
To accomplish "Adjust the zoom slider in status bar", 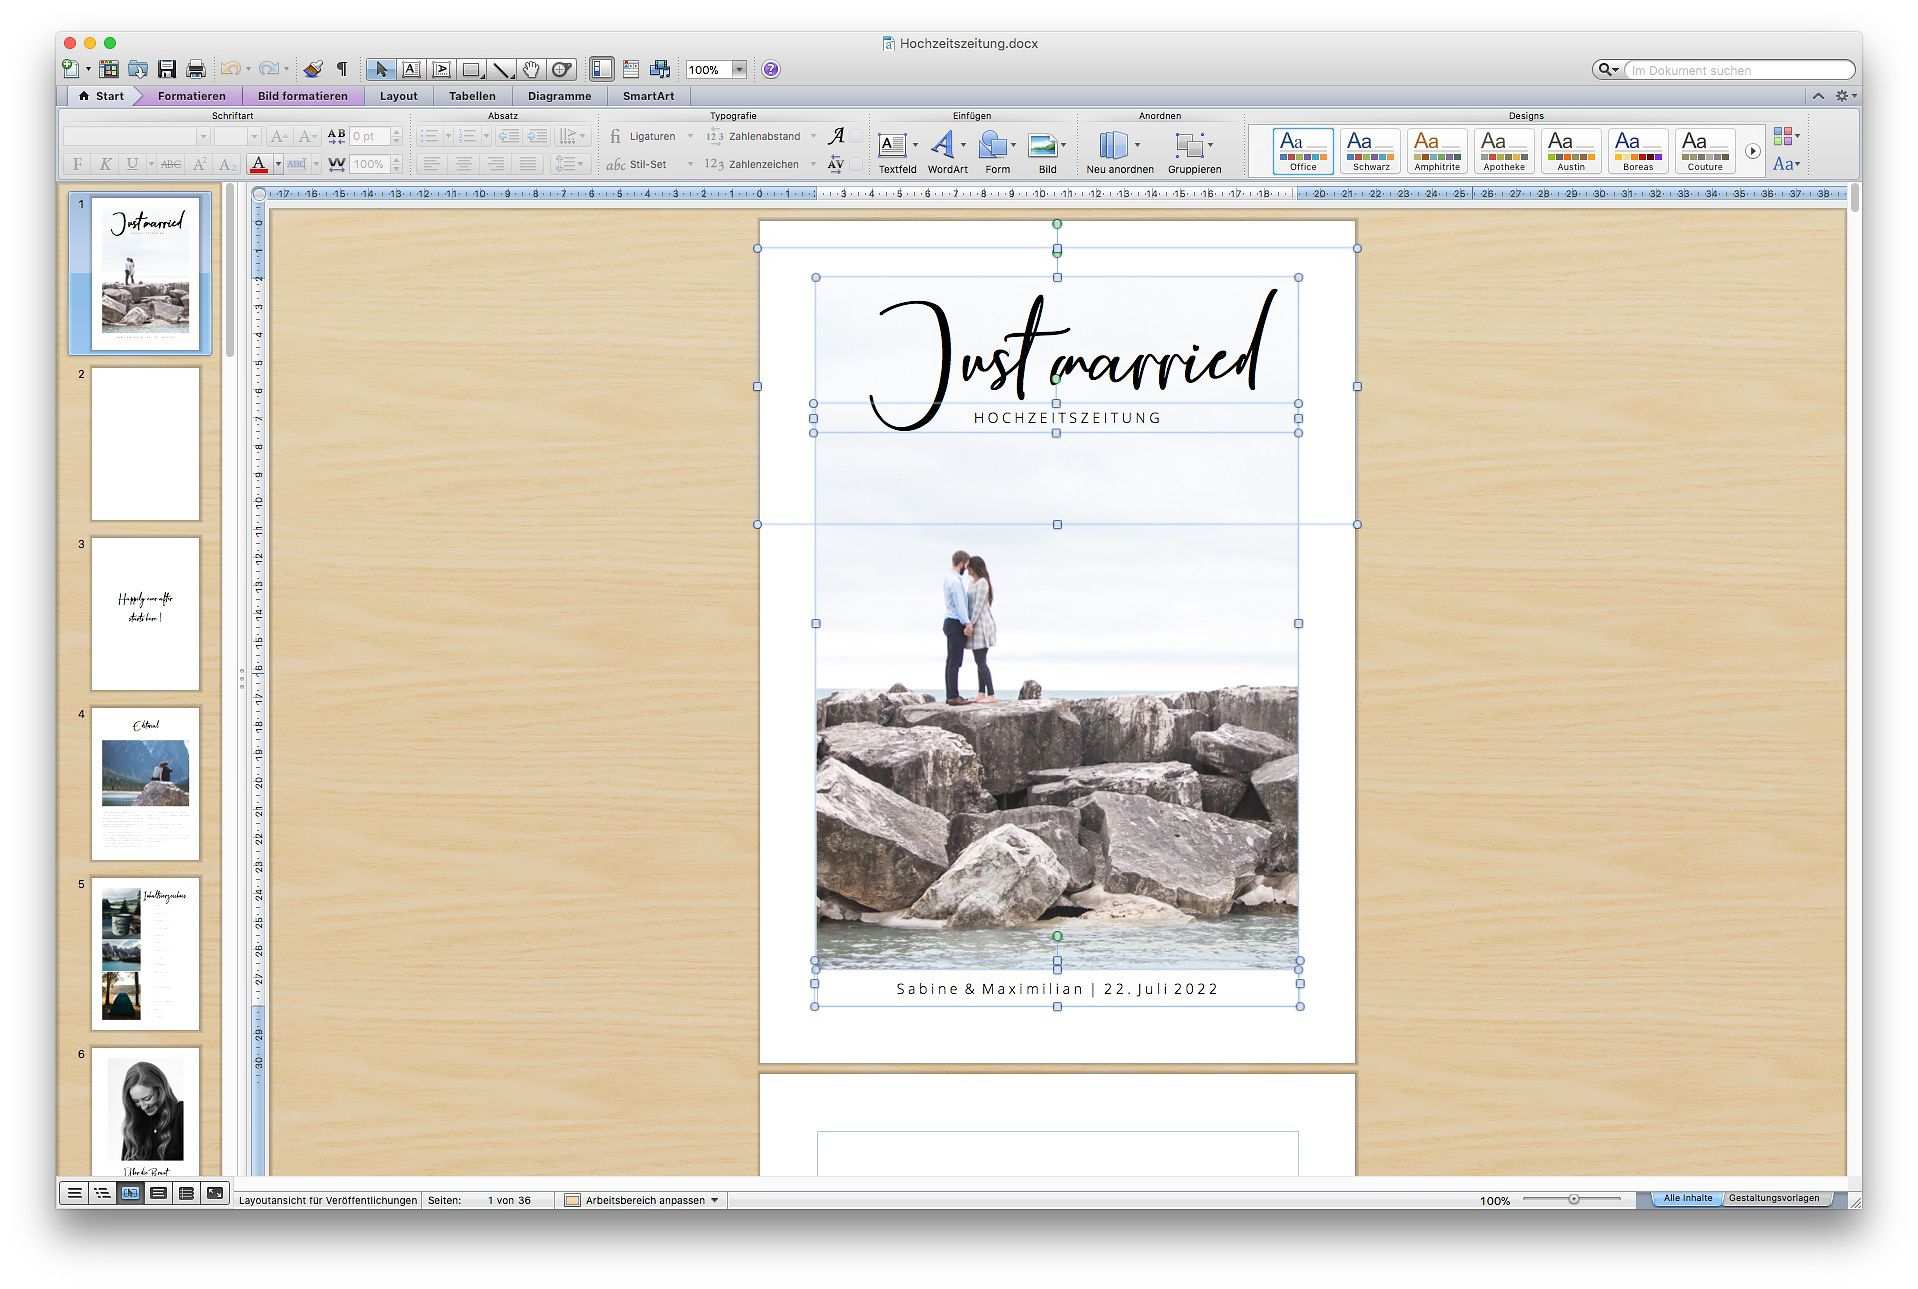I will pyautogui.click(x=1573, y=1199).
